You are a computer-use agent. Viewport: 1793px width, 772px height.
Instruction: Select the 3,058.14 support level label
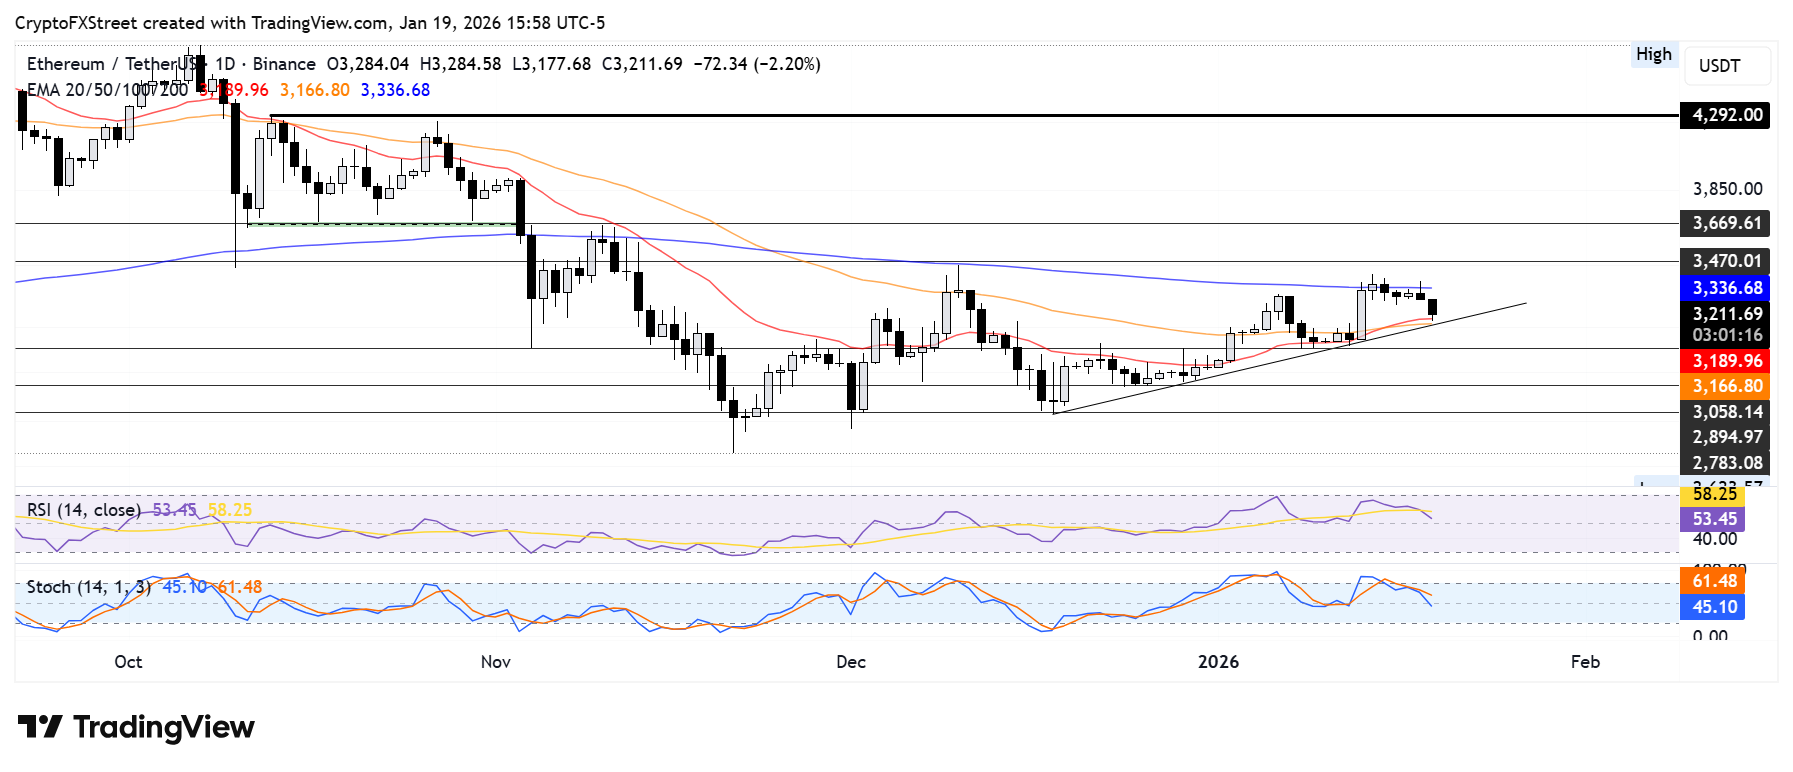(1726, 412)
